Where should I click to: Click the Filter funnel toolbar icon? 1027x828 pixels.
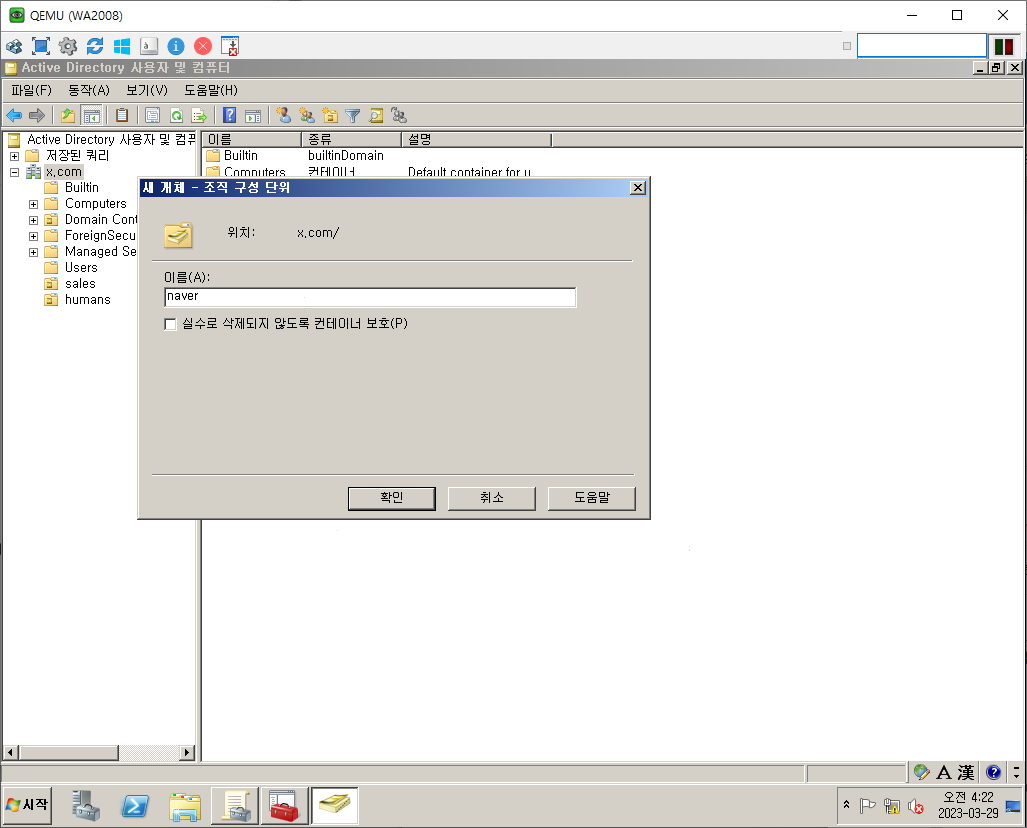coord(352,116)
